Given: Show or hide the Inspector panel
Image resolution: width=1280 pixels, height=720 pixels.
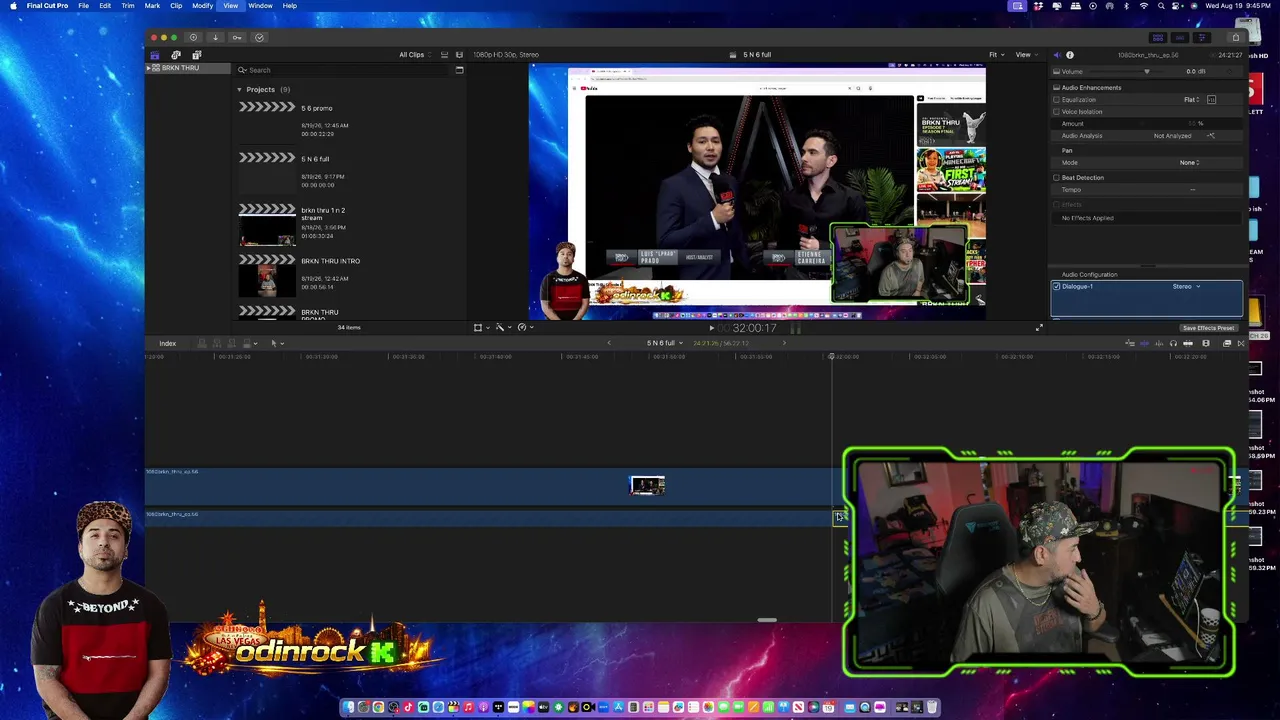Looking at the screenshot, I should tap(1202, 38).
